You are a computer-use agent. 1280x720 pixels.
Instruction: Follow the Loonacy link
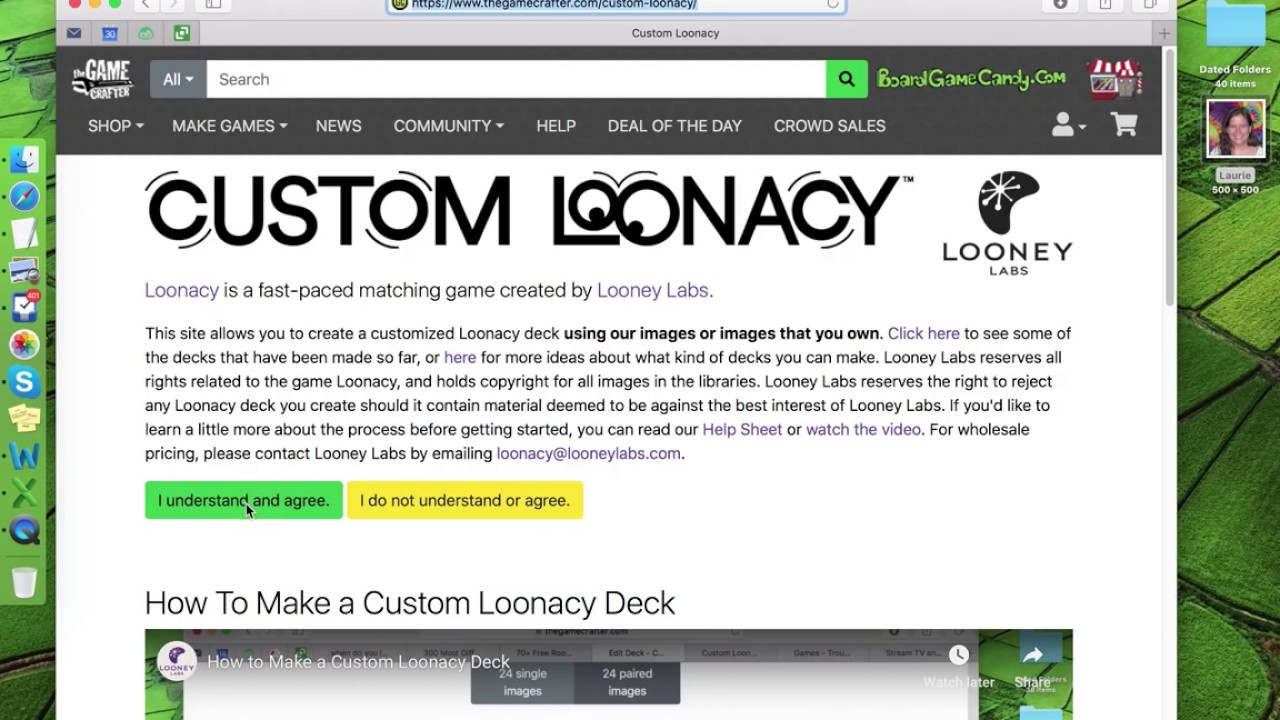182,290
